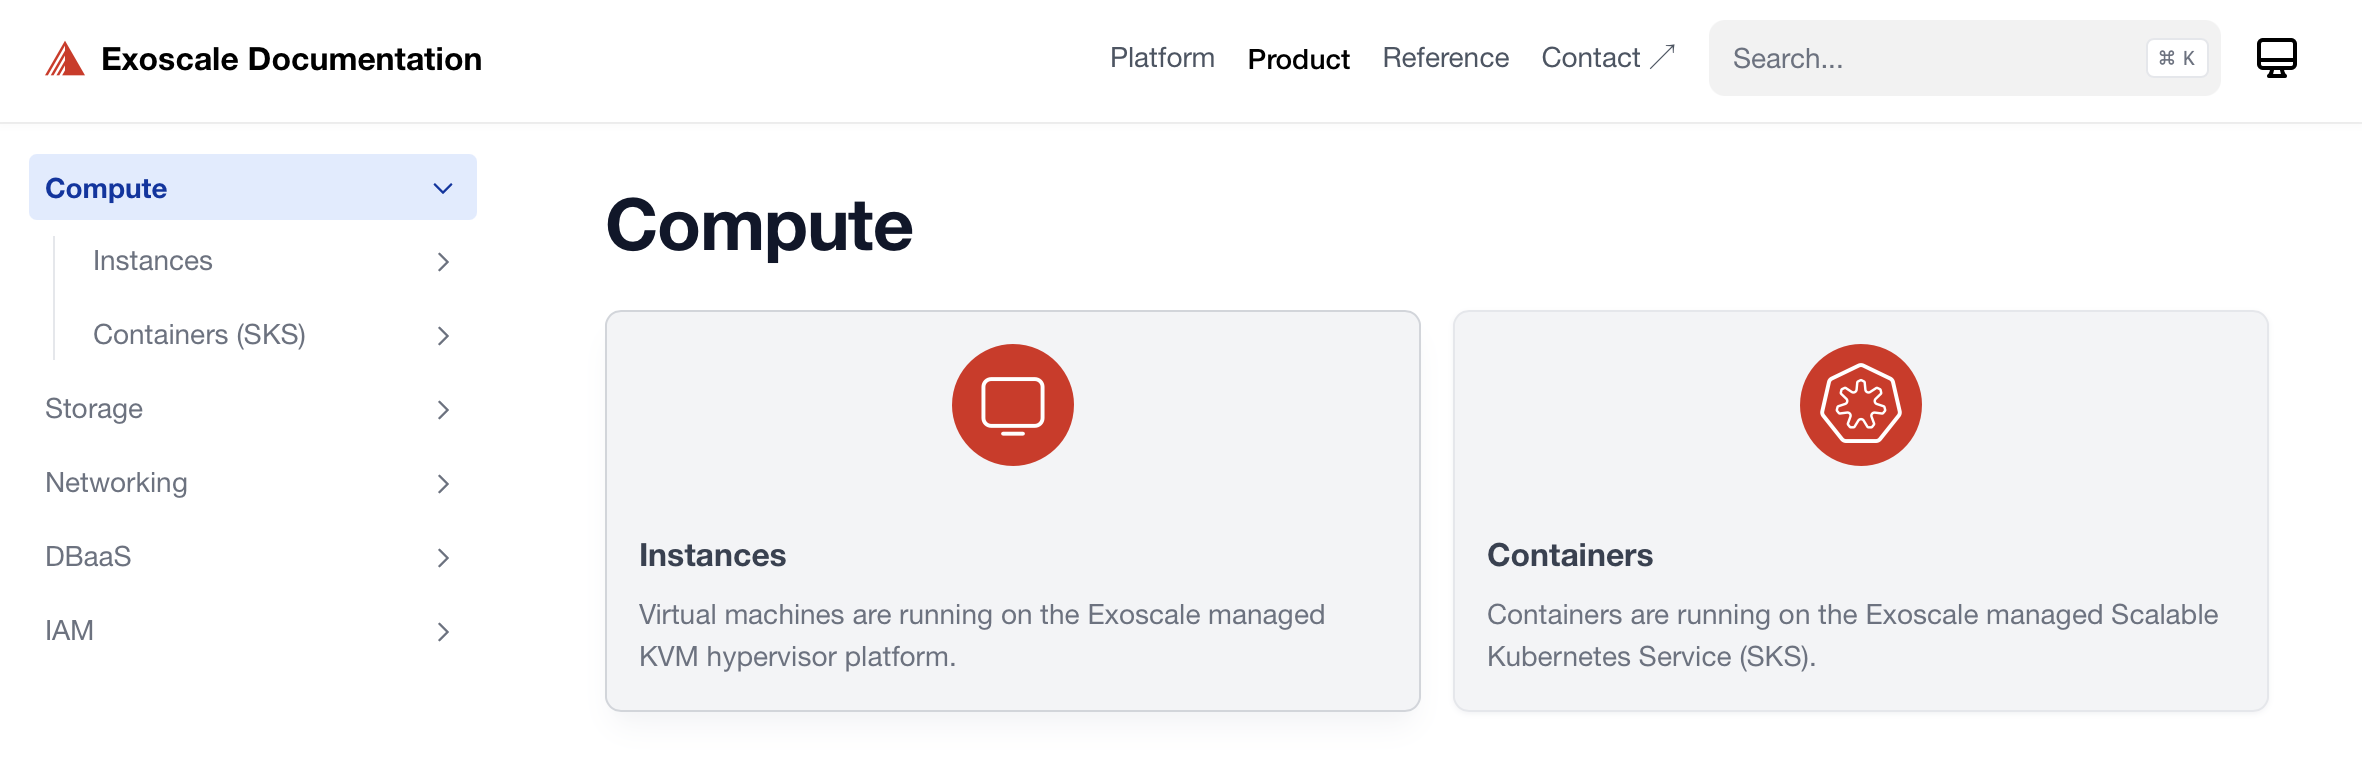Click the Virtual machines KVM description text
Image resolution: width=2362 pixels, height=769 pixels.
point(982,635)
